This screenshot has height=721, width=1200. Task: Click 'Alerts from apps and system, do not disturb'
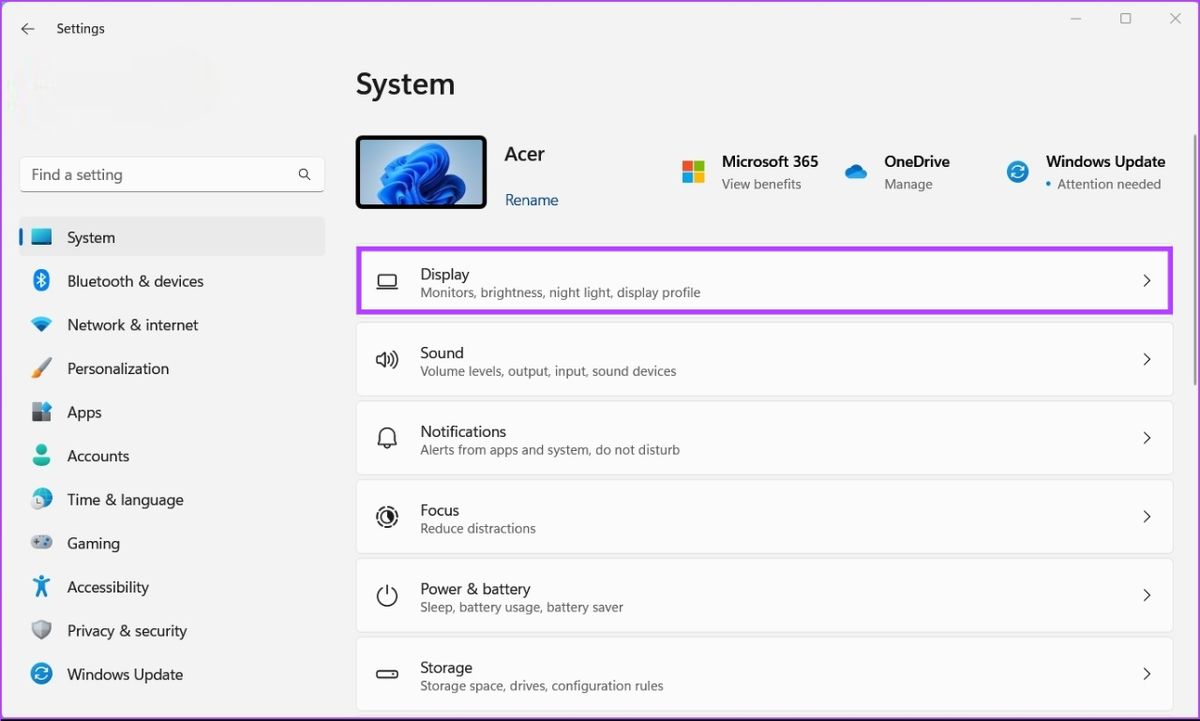[x=550, y=450]
